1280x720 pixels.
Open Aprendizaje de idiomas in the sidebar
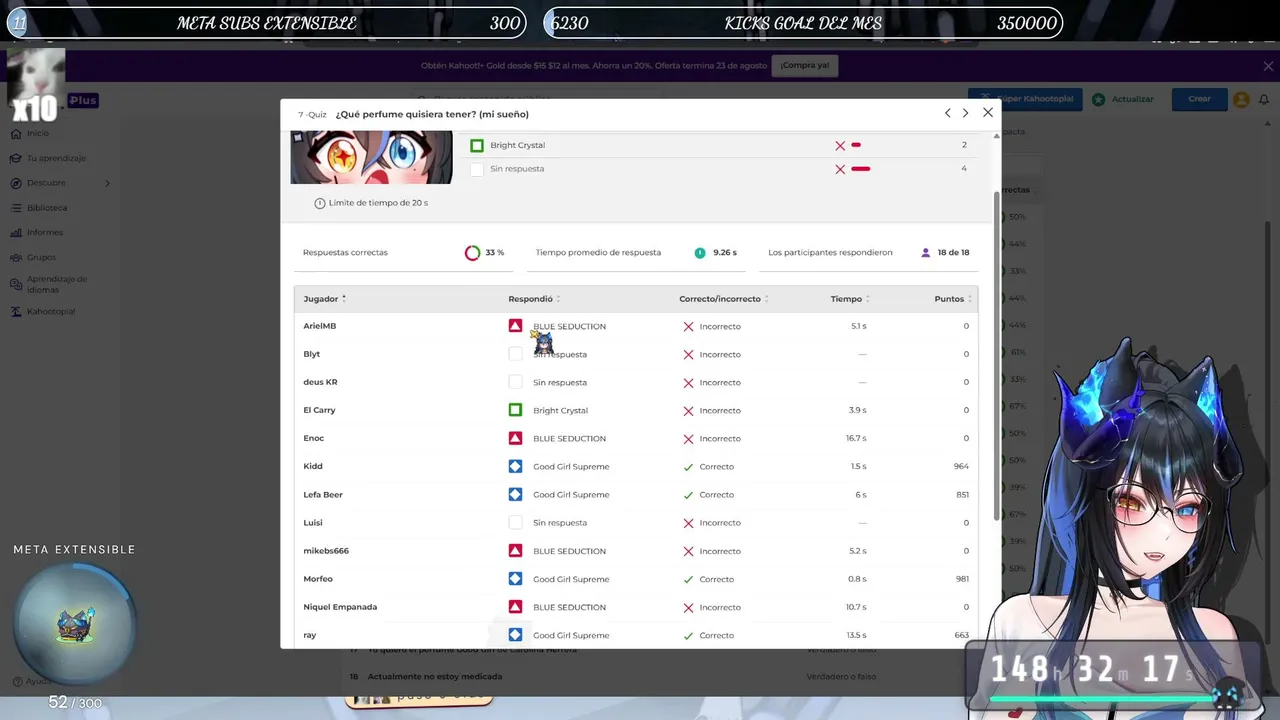coord(57,284)
